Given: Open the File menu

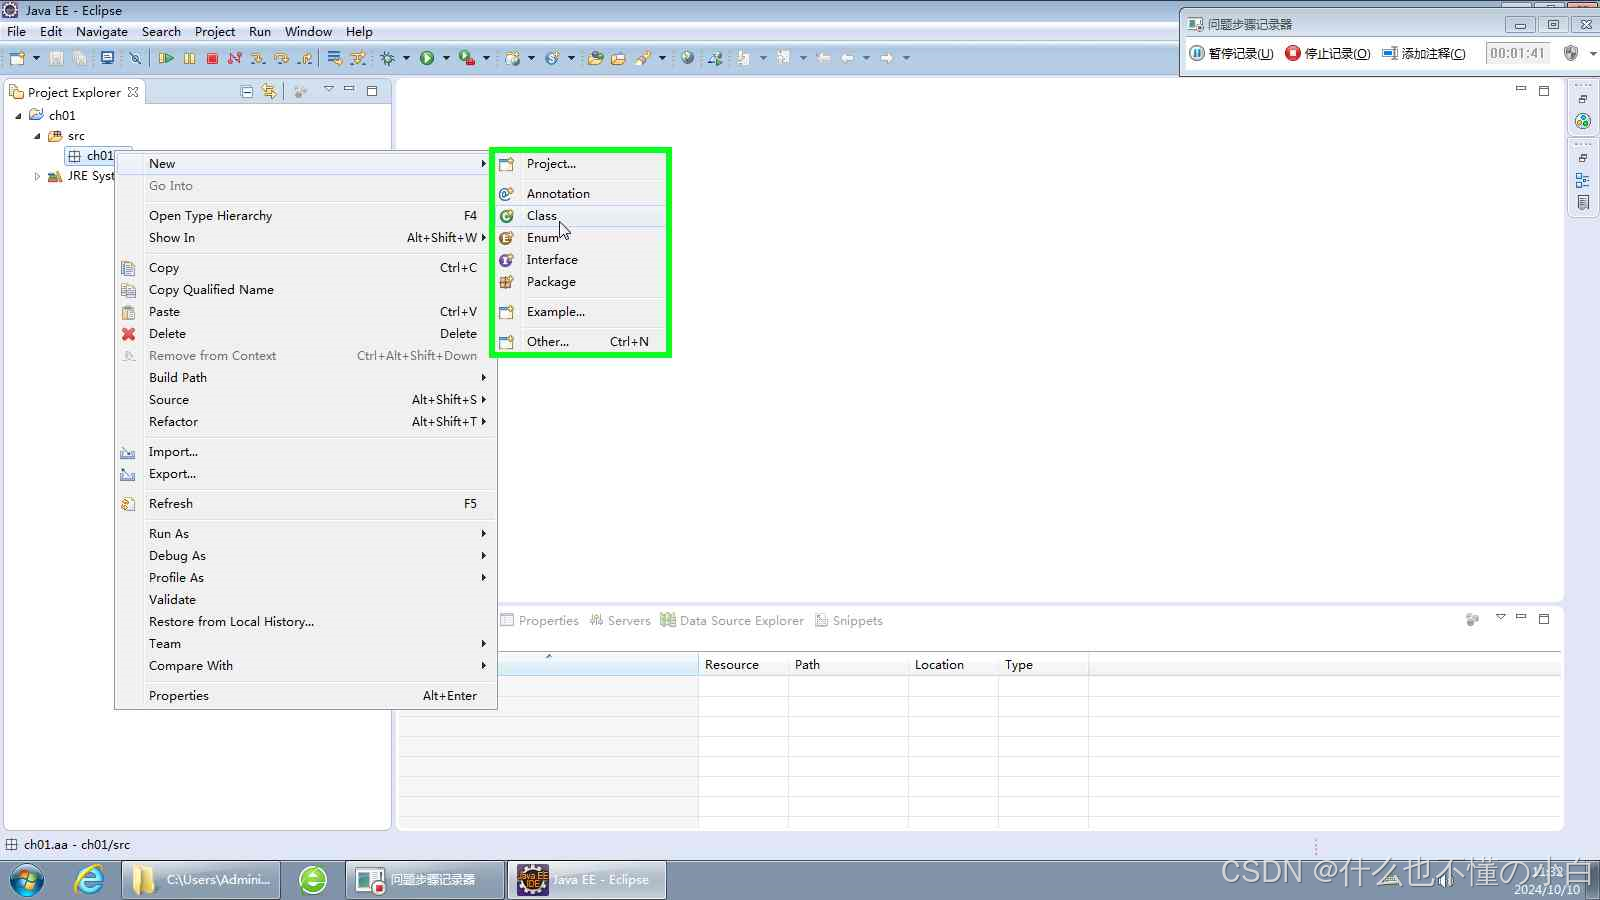Looking at the screenshot, I should point(17,32).
